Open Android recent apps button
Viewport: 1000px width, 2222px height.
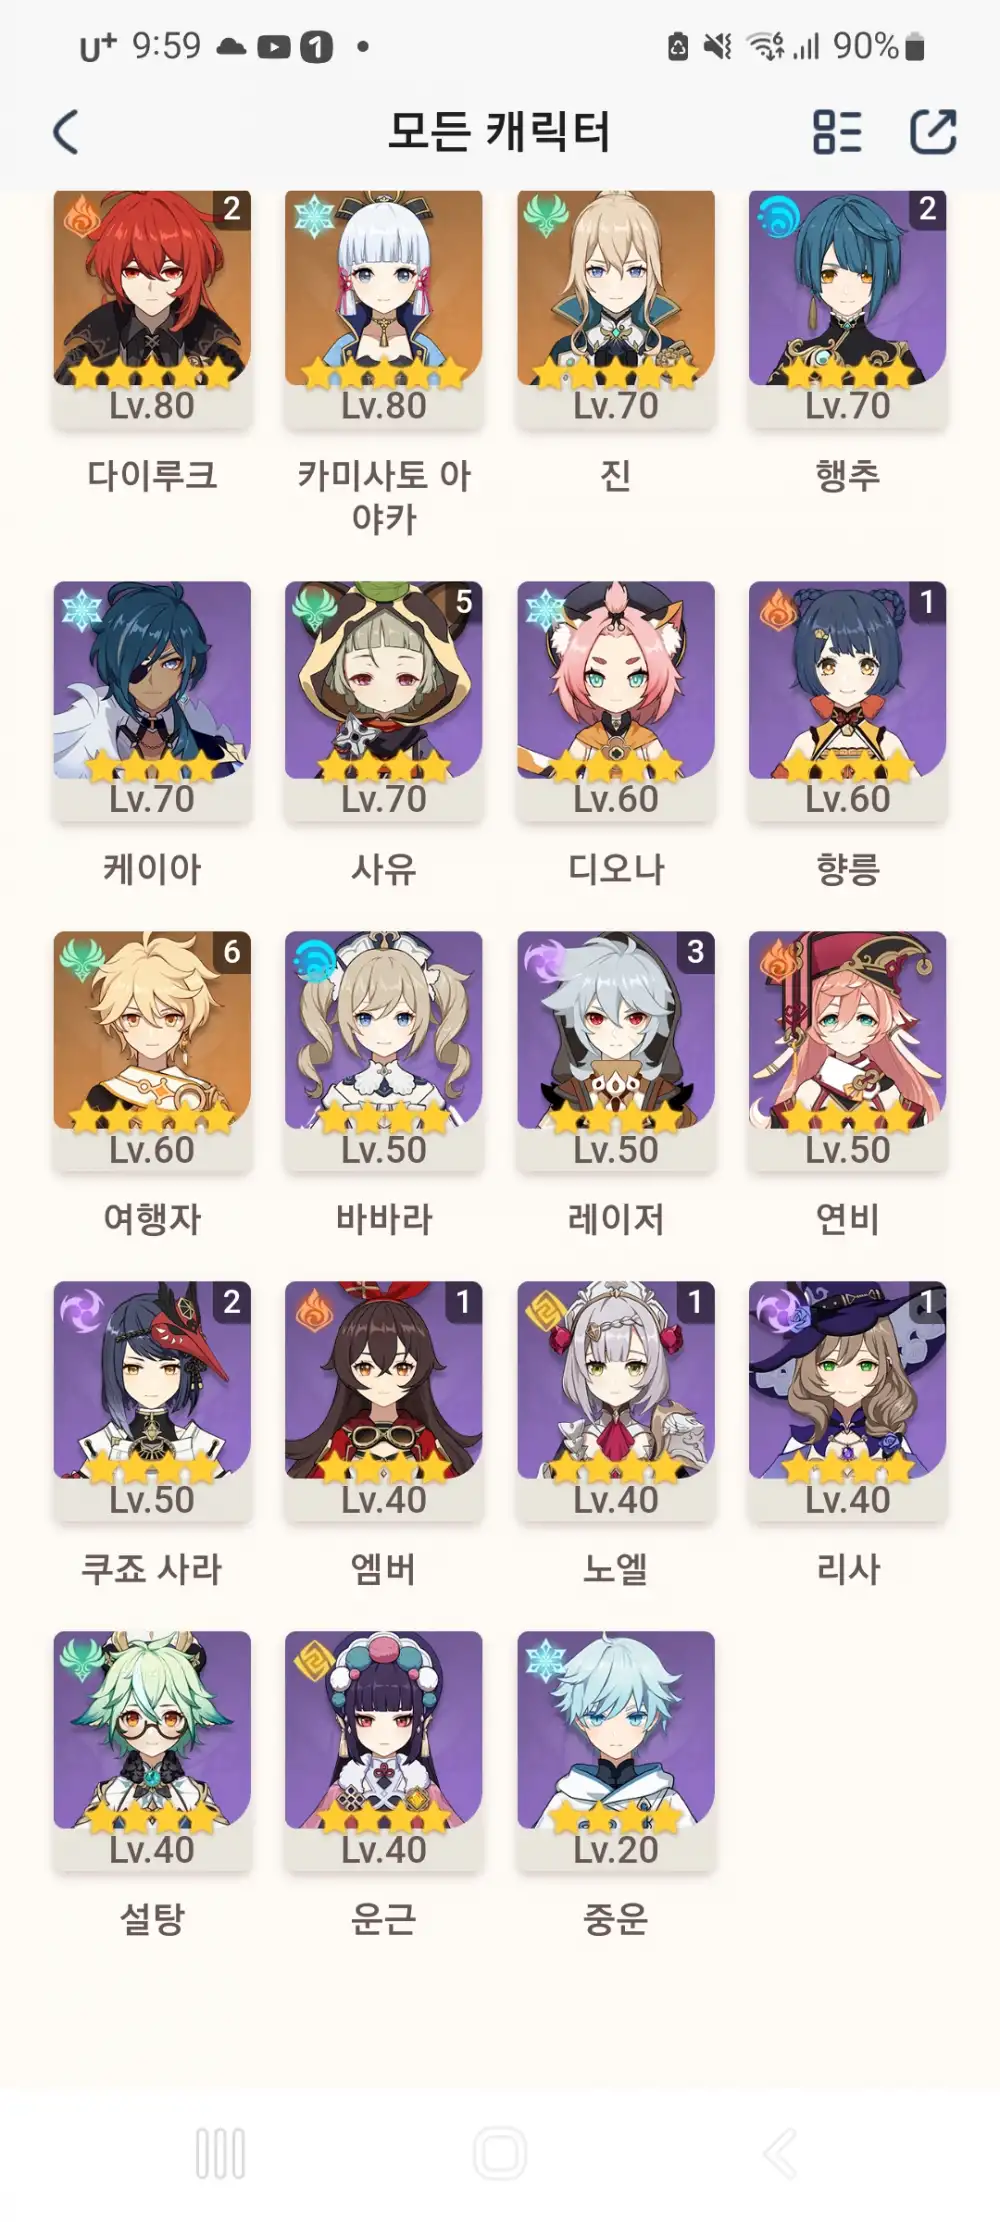point(221,2153)
